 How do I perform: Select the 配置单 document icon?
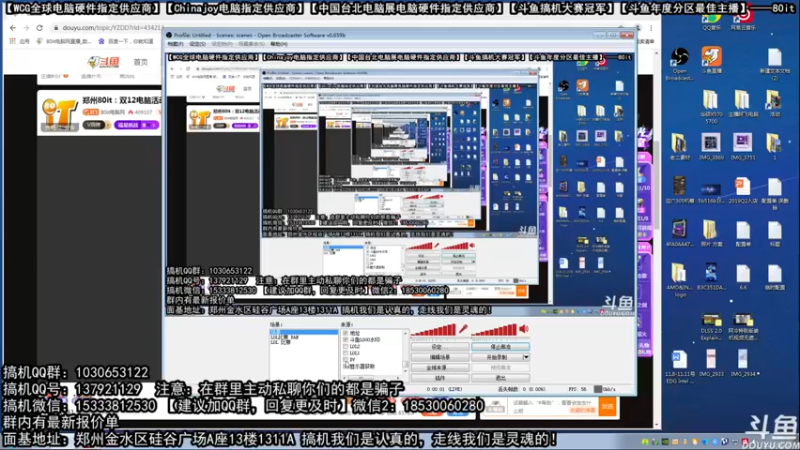[x=743, y=234]
